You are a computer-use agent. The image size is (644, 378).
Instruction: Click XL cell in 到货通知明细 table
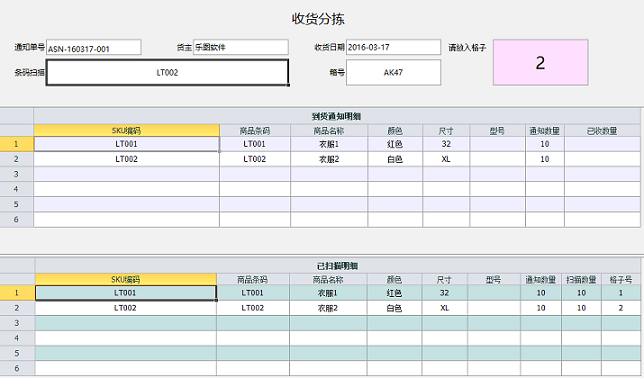[446, 159]
